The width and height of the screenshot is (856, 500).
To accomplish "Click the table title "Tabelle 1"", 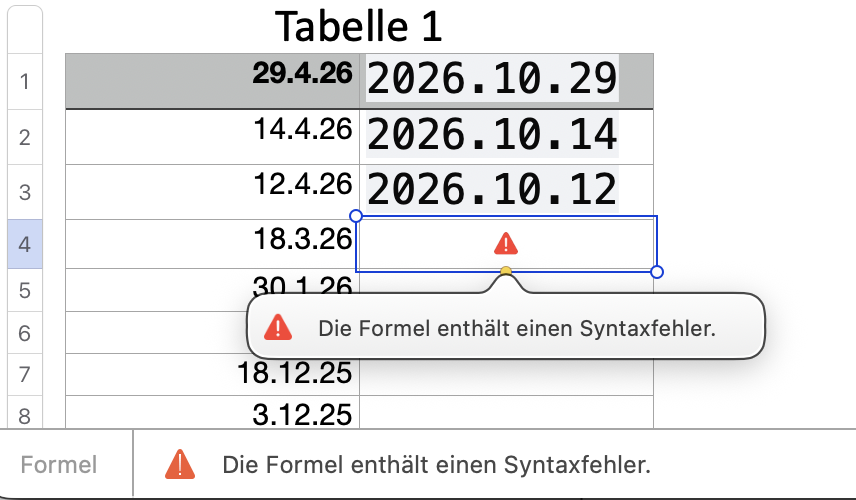I will (359, 27).
